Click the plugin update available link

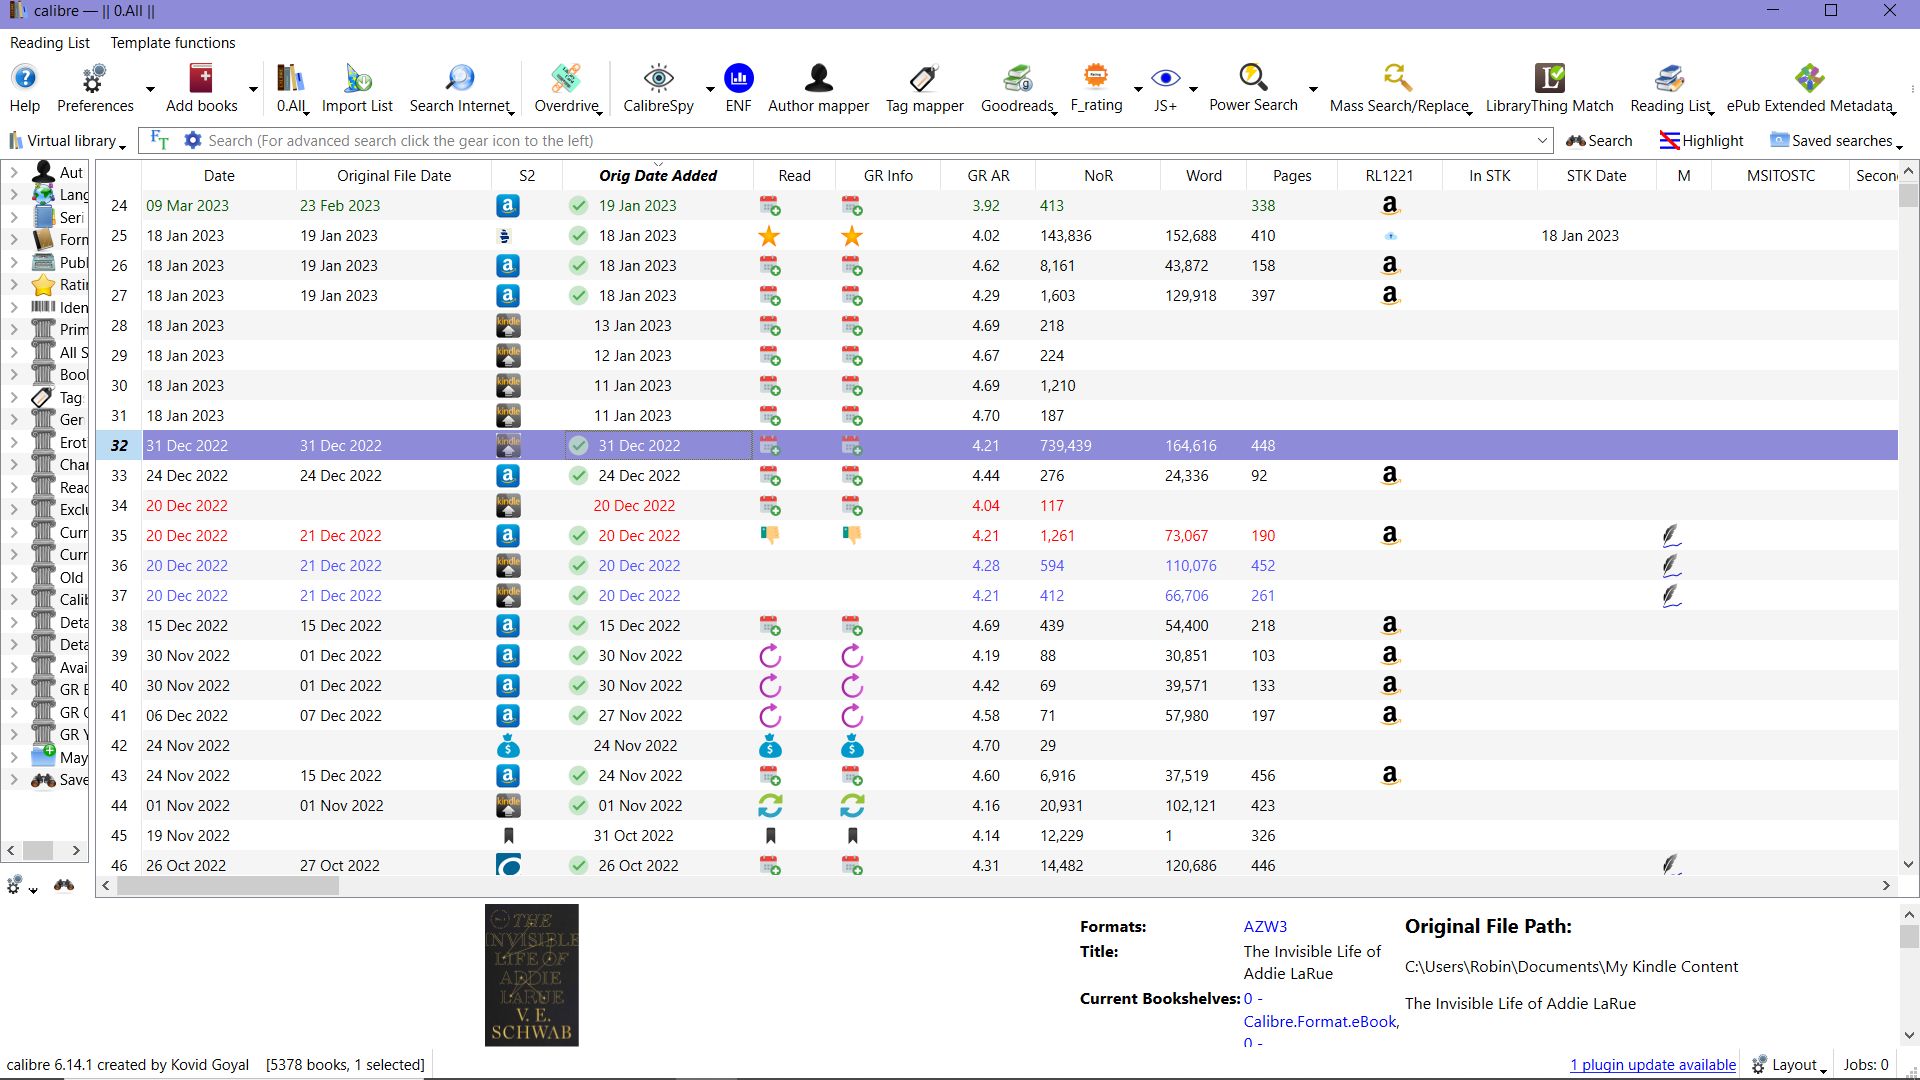(x=1652, y=1065)
